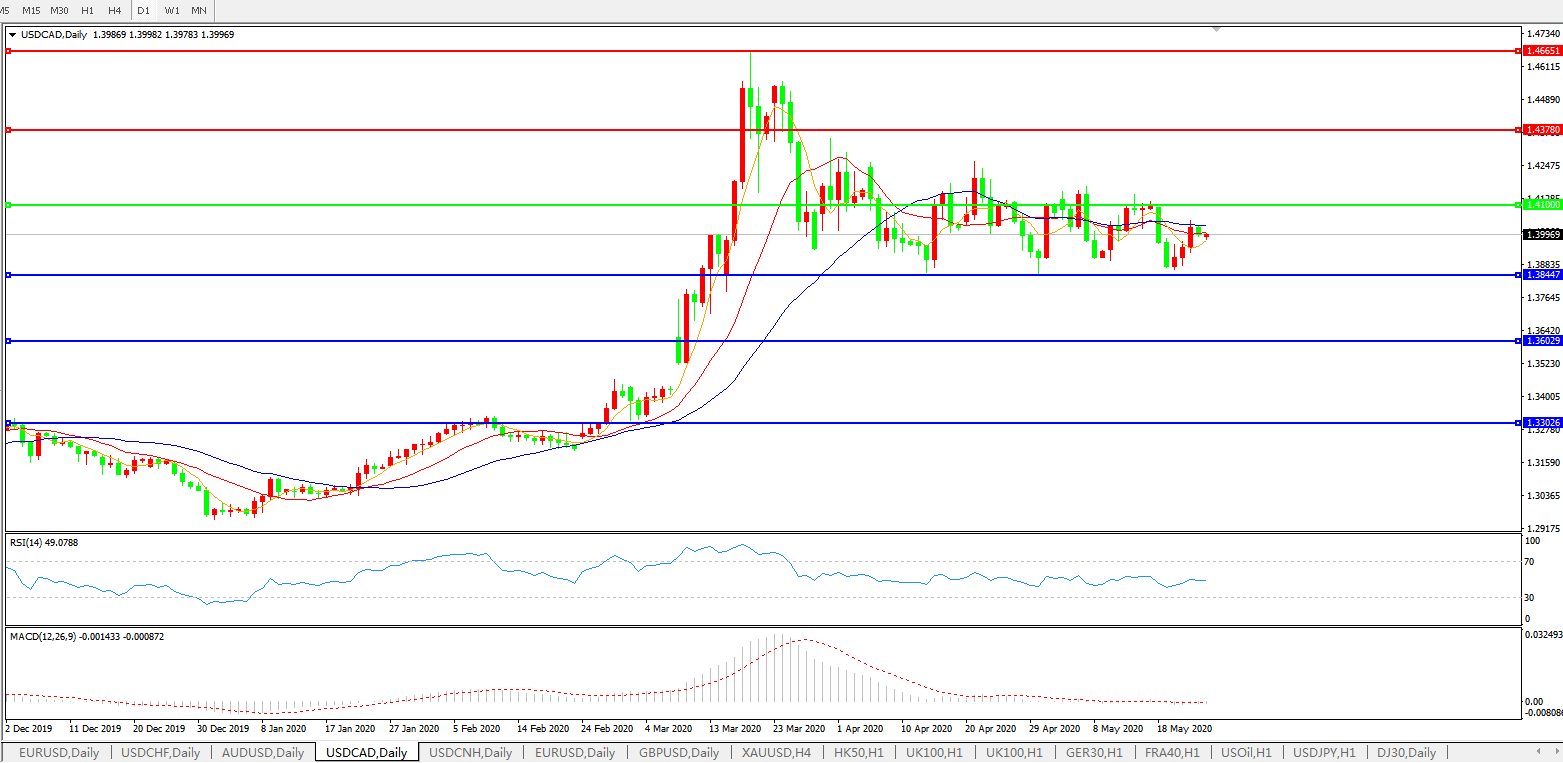This screenshot has width=1563, height=763.
Task: Select left handle of blue 1.36029 line
Action: pos(8,341)
